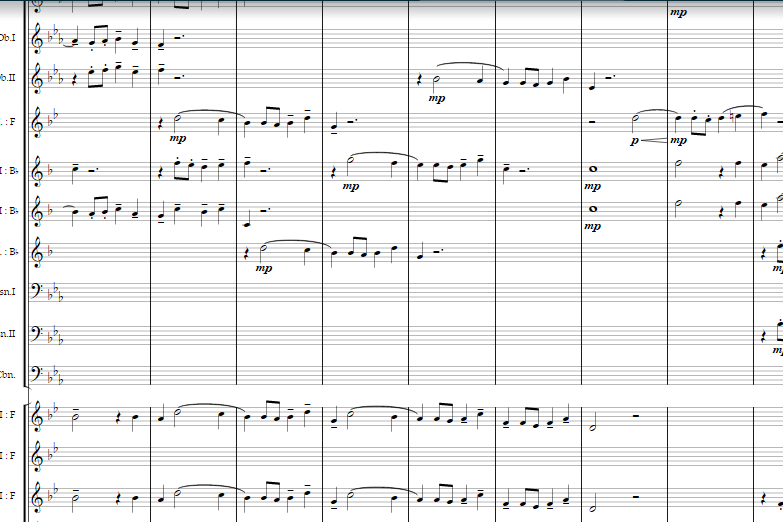
Task: Select the crescendo hairpin after p marking
Action: point(654,141)
